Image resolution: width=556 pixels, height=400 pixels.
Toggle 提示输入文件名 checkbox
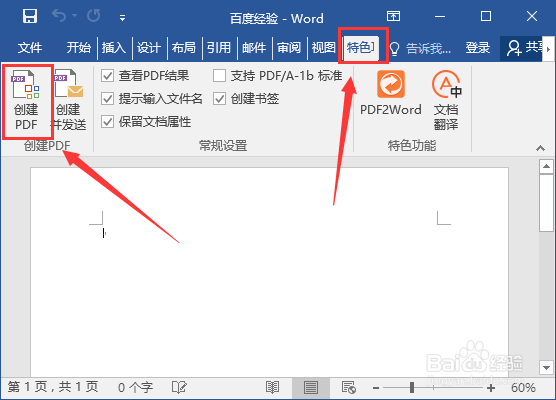pos(107,99)
